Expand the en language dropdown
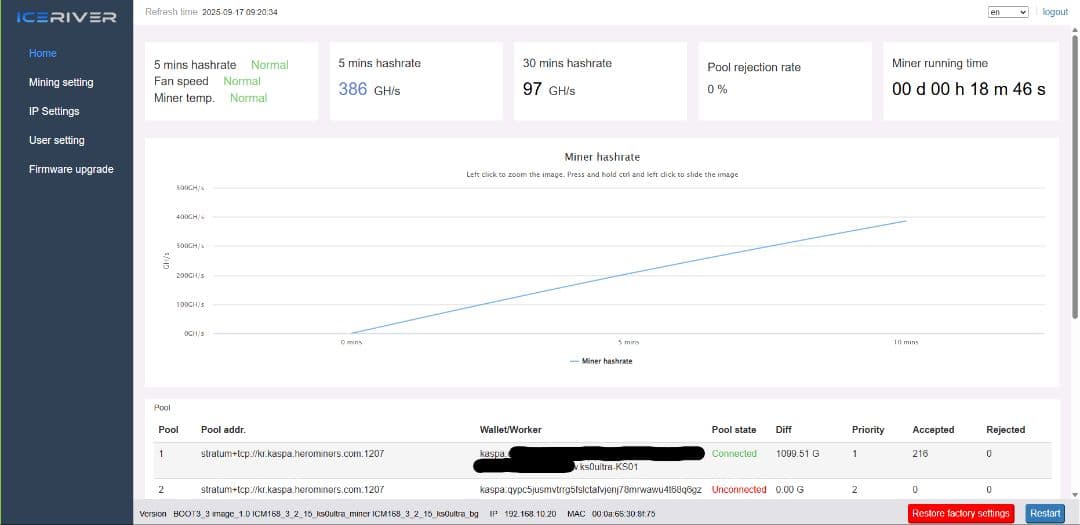The width and height of the screenshot is (1080, 525). tap(1007, 12)
